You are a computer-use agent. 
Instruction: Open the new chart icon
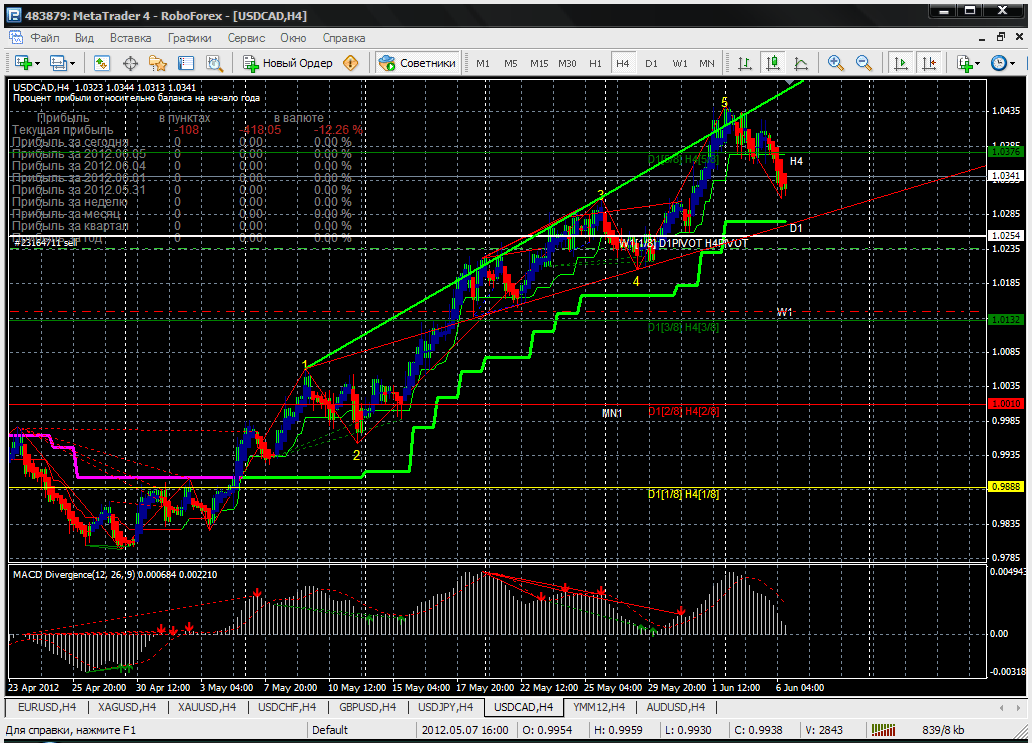click(x=23, y=63)
